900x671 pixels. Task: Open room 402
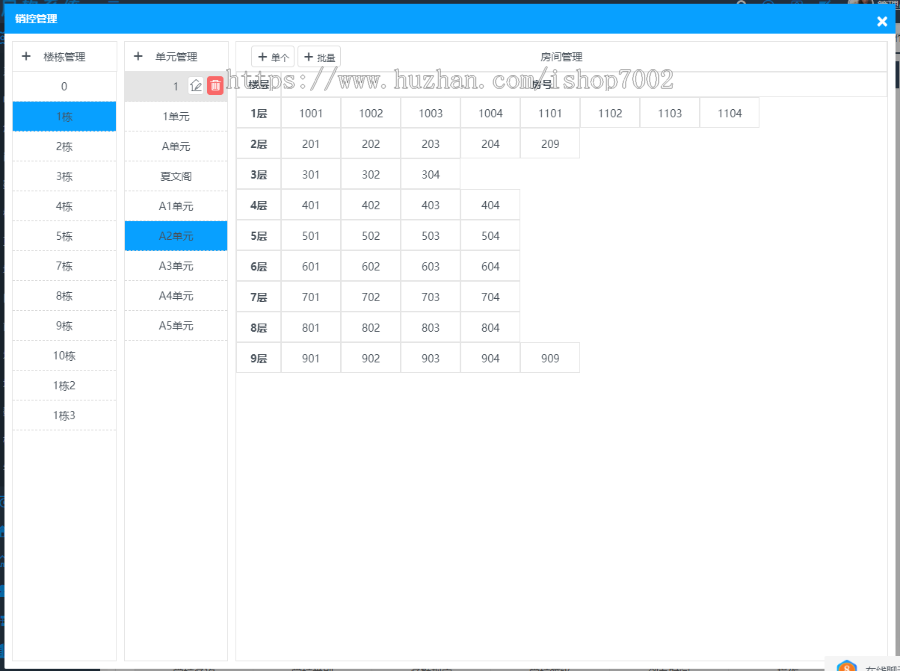(371, 205)
